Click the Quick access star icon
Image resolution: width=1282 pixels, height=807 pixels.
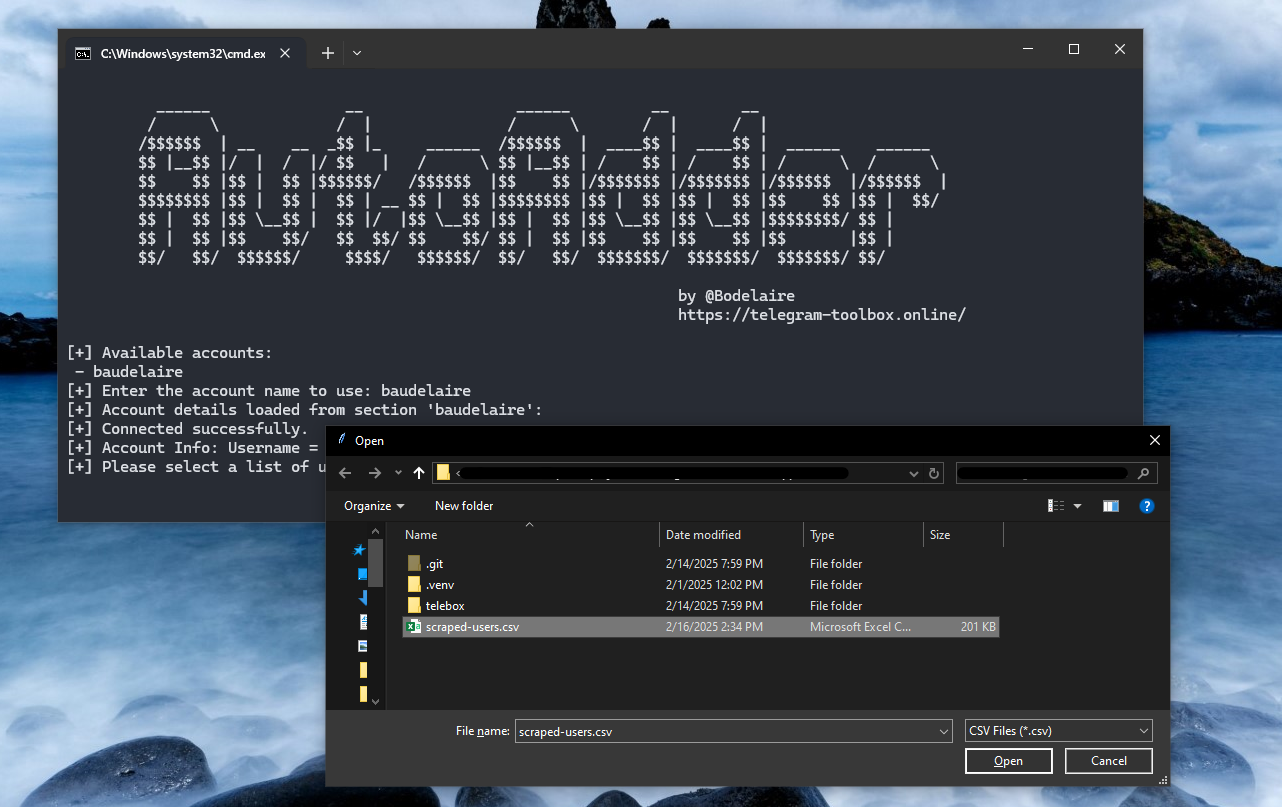point(359,550)
